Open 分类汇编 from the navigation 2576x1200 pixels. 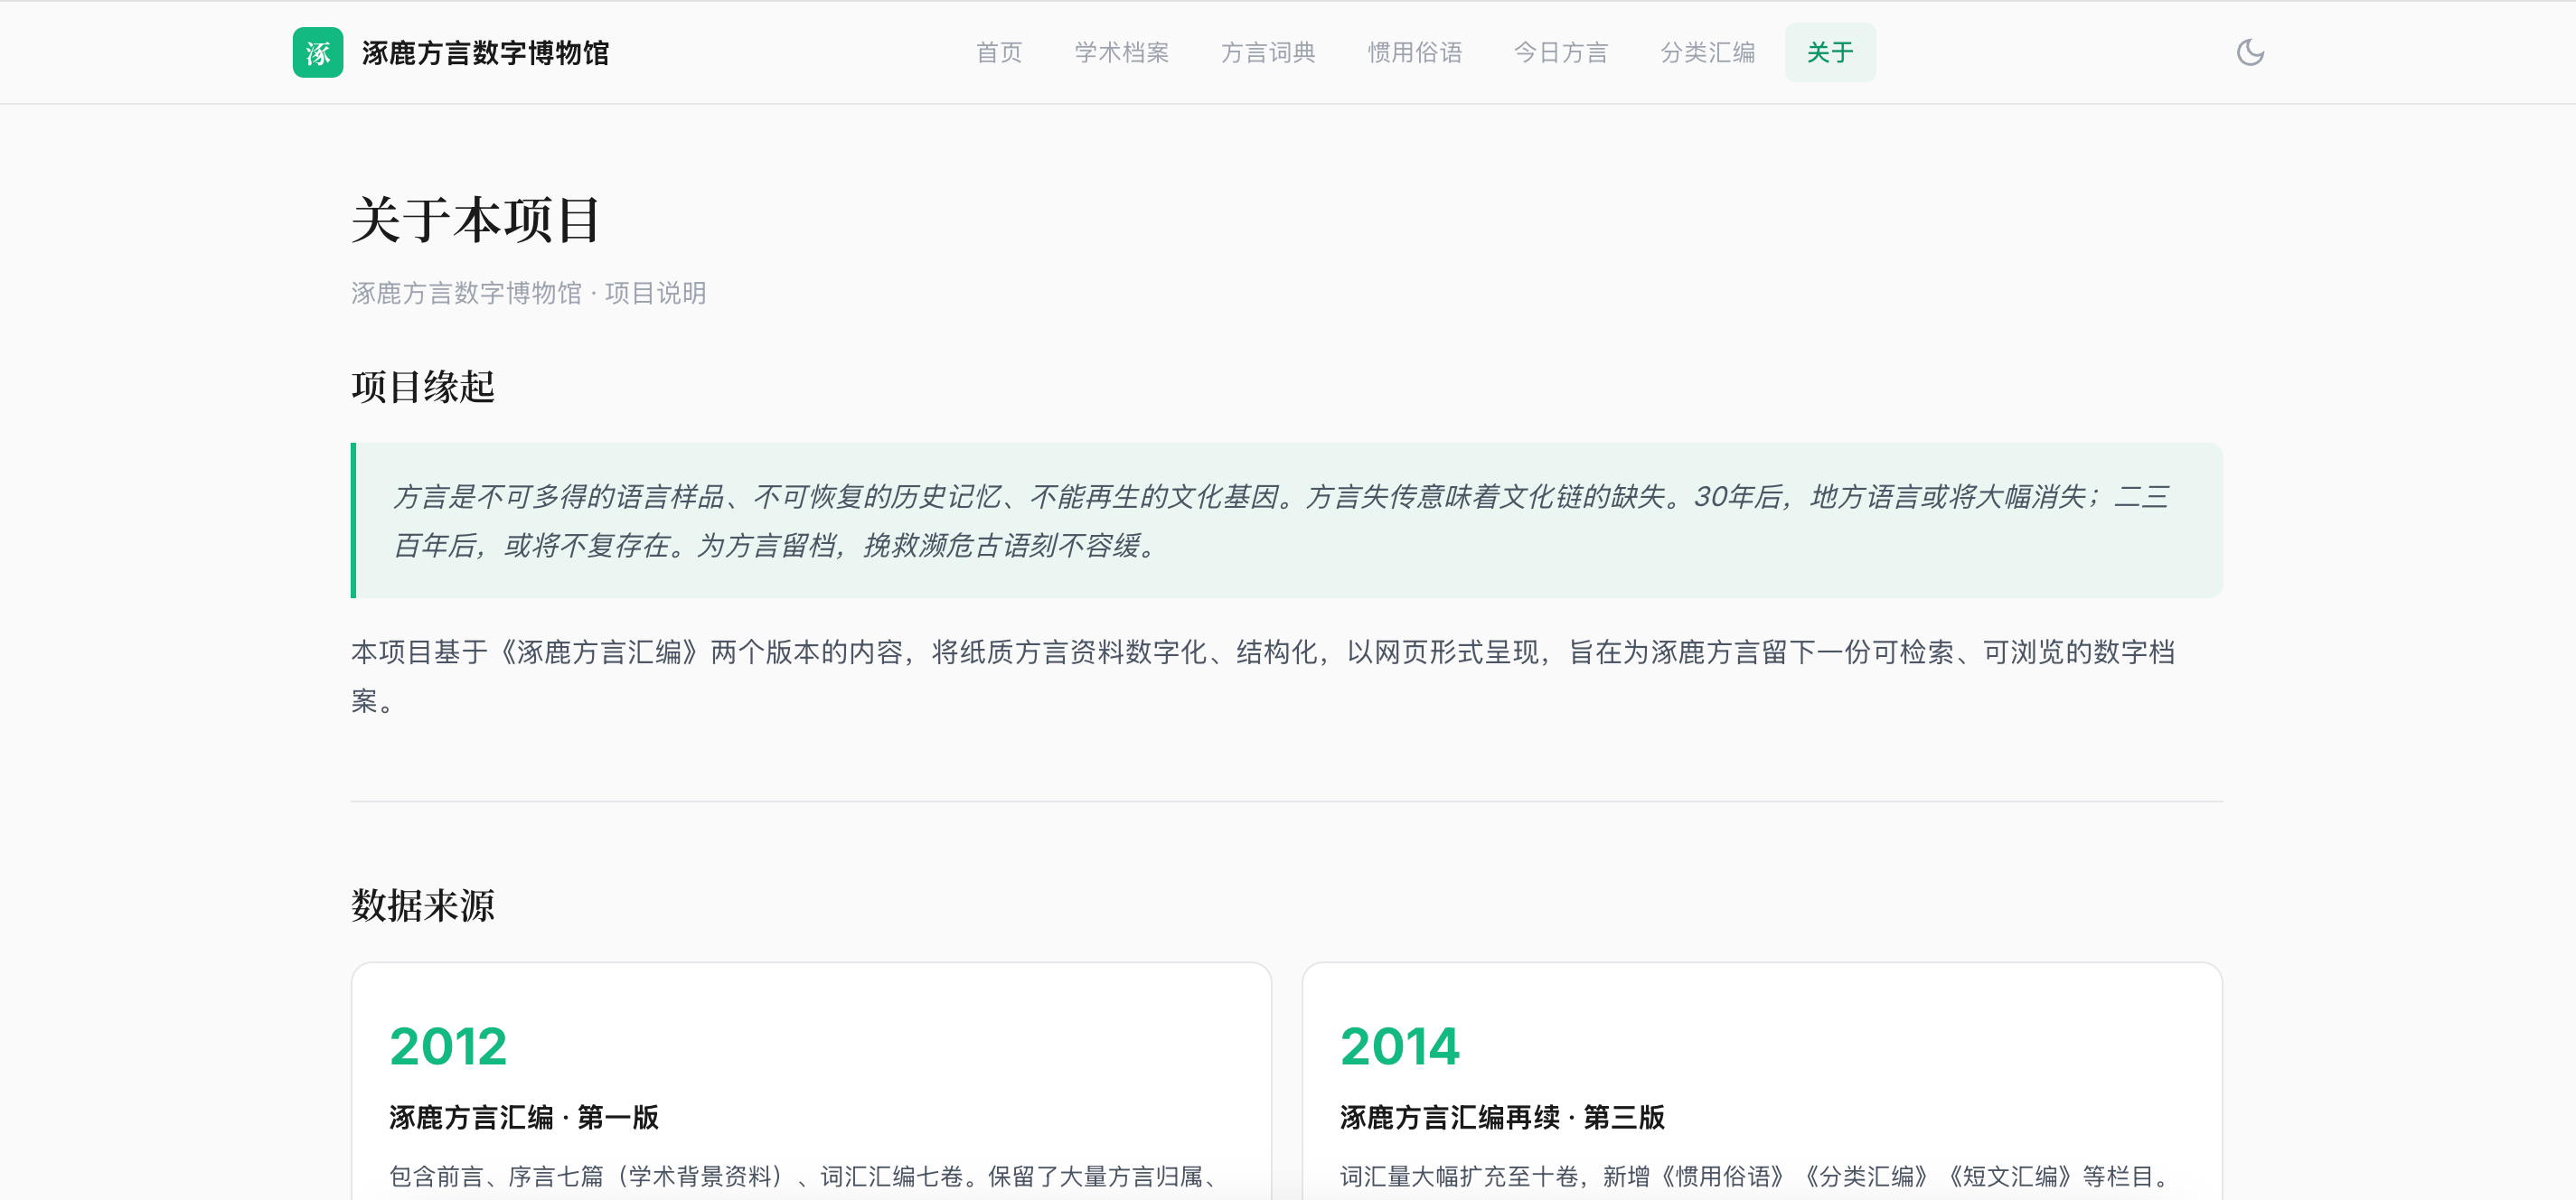pyautogui.click(x=1708, y=52)
